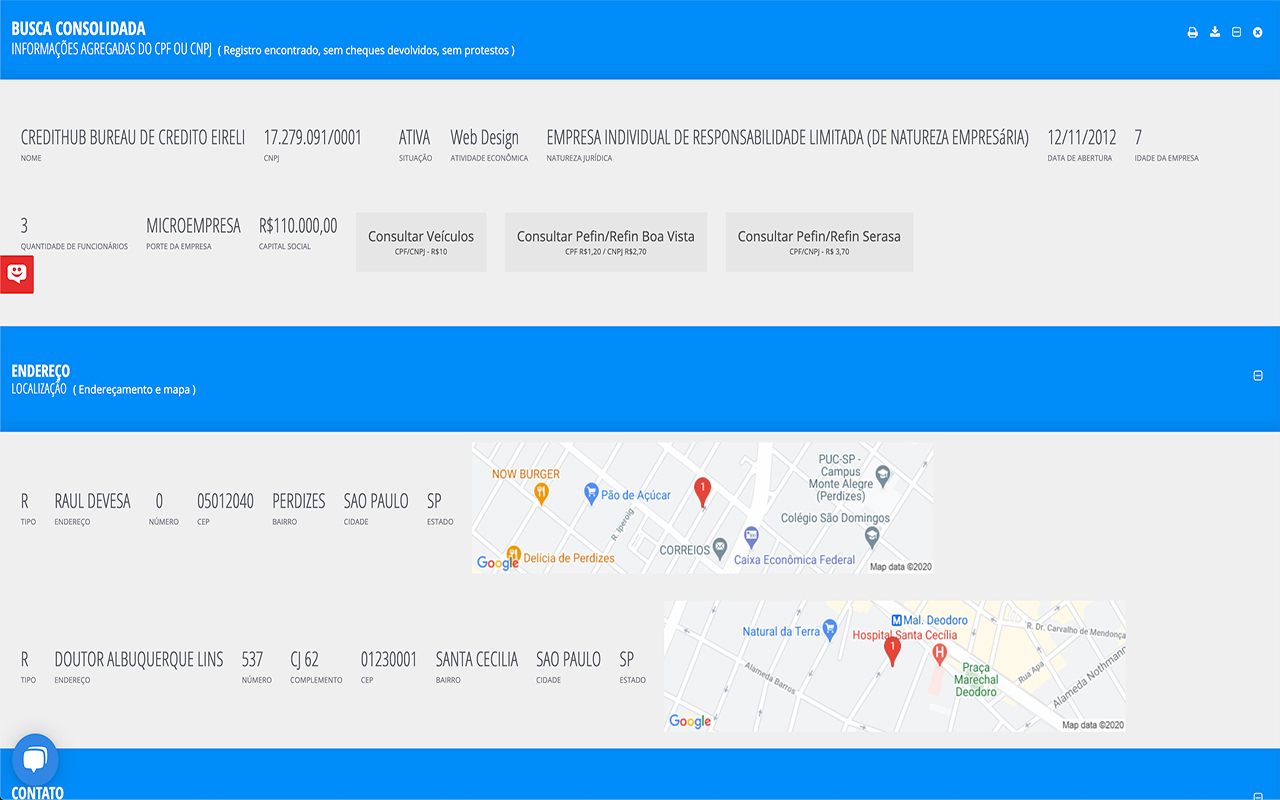1280x800 pixels.
Task: Open the red smiley feedback widget
Action: point(16,273)
